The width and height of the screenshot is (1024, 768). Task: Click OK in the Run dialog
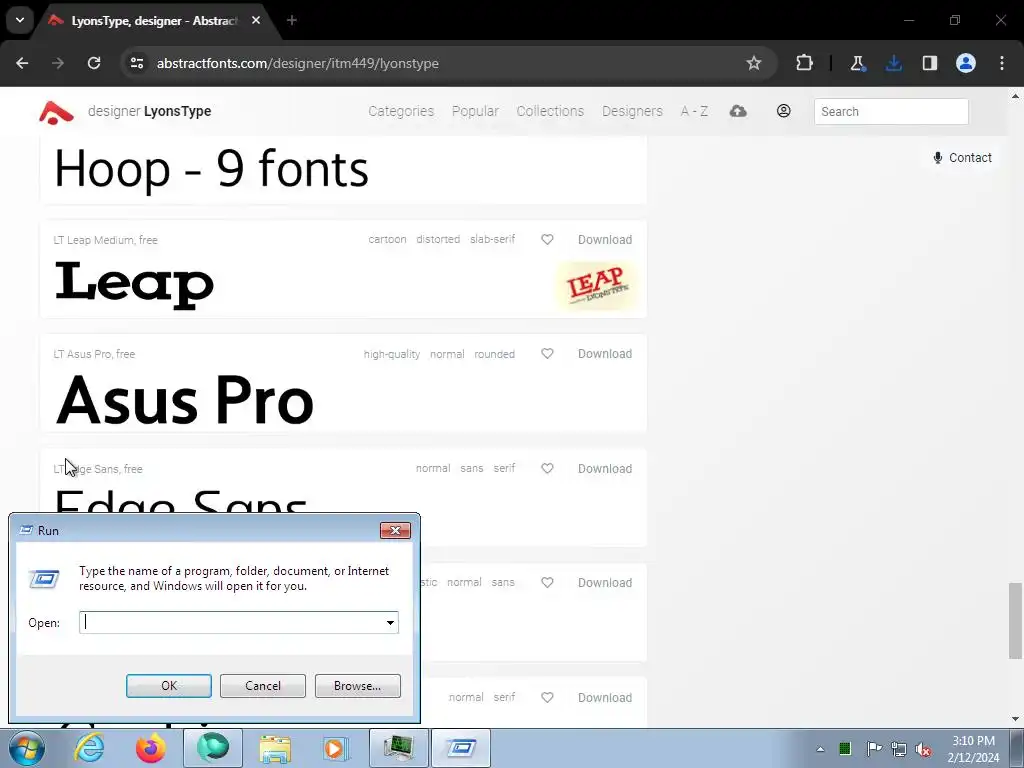(168, 686)
